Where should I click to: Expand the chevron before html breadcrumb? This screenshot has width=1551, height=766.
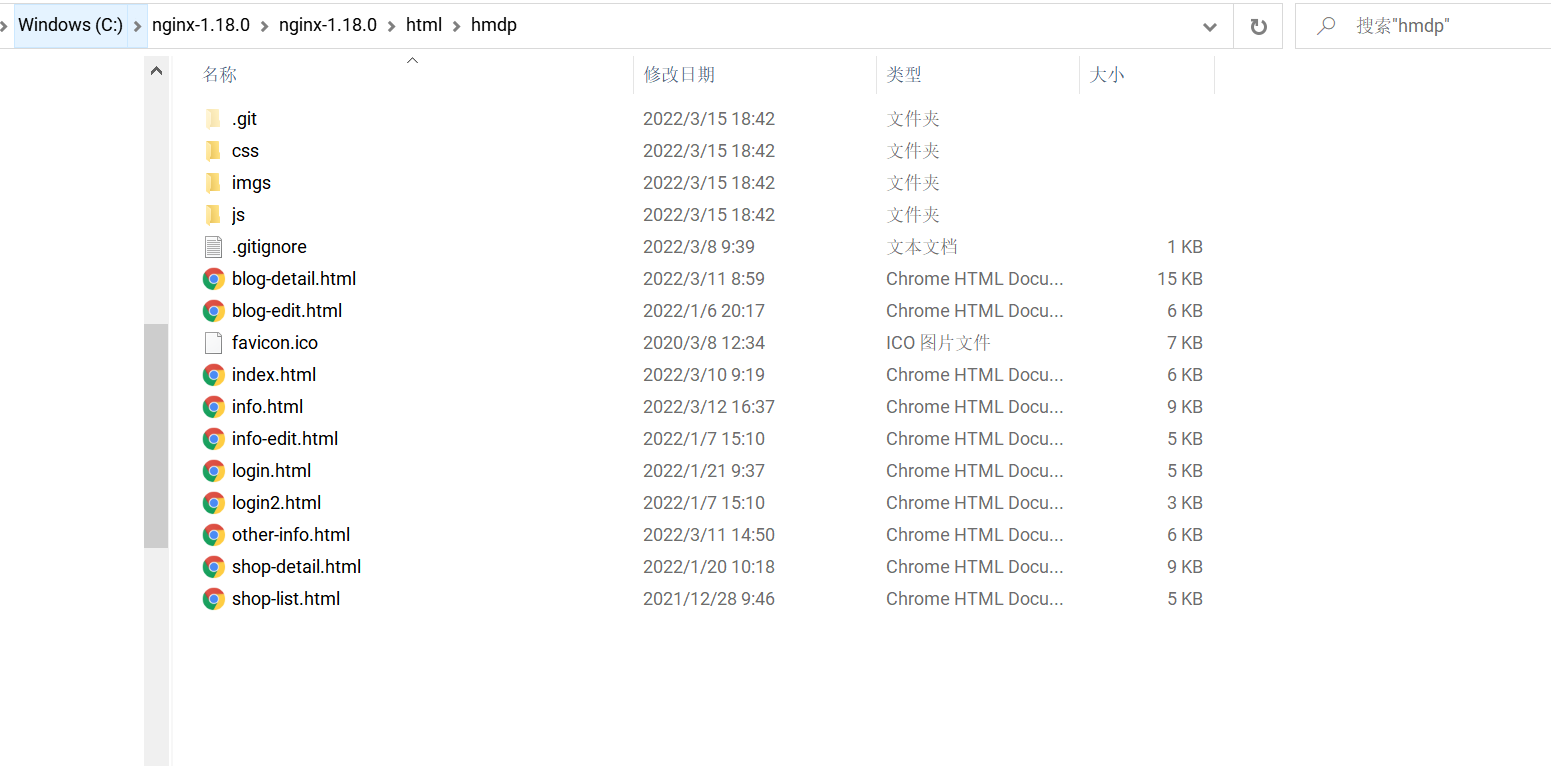click(x=392, y=26)
